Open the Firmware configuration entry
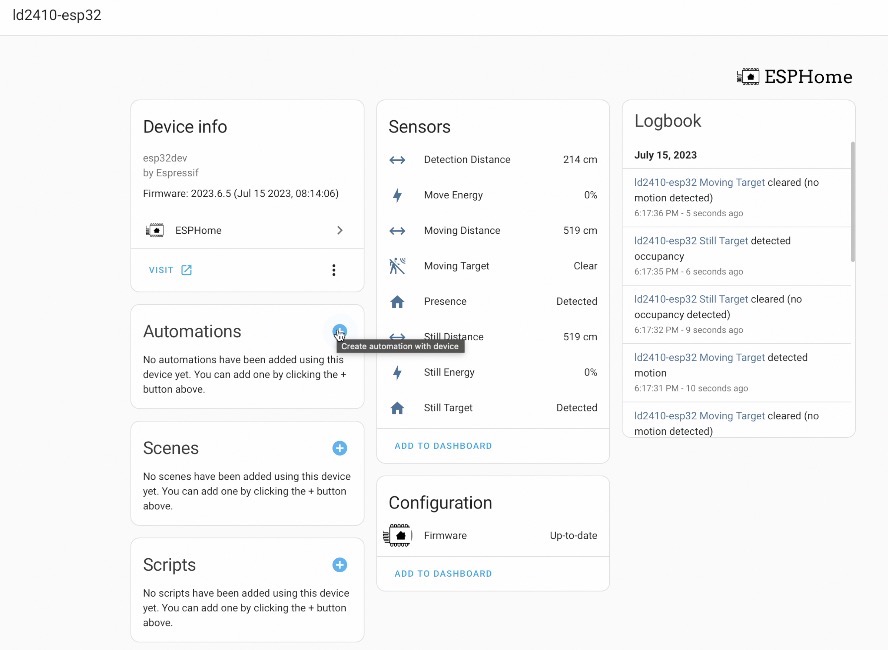The width and height of the screenshot is (888, 650). (x=493, y=536)
